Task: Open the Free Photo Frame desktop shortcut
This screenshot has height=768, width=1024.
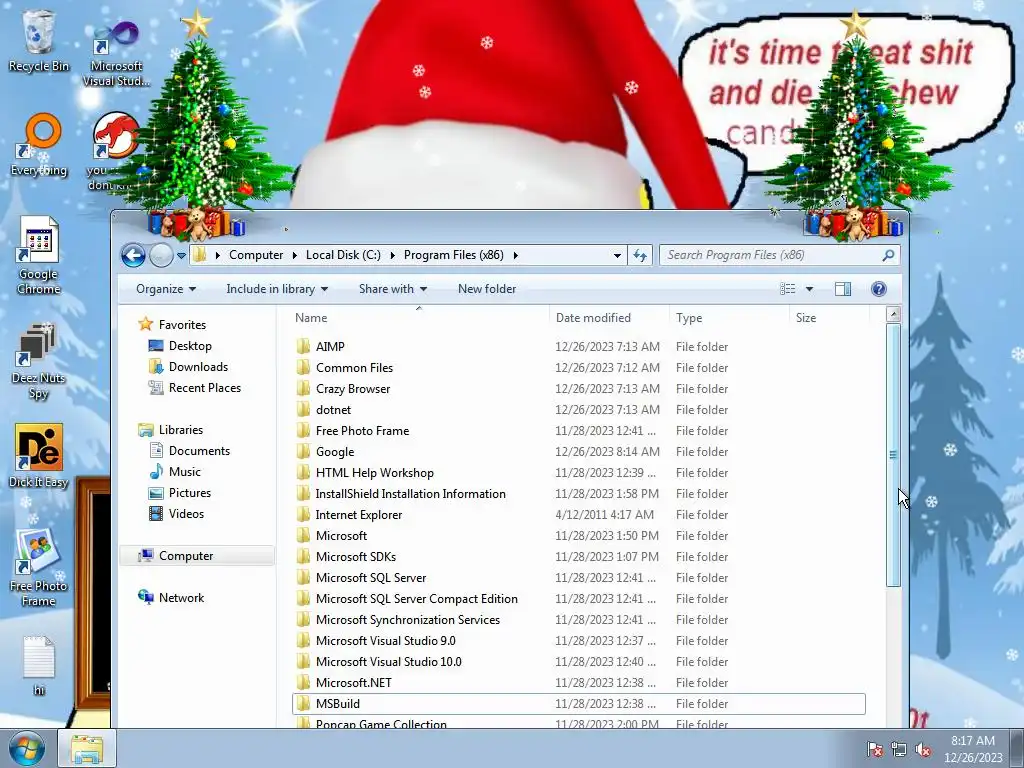Action: [x=39, y=567]
